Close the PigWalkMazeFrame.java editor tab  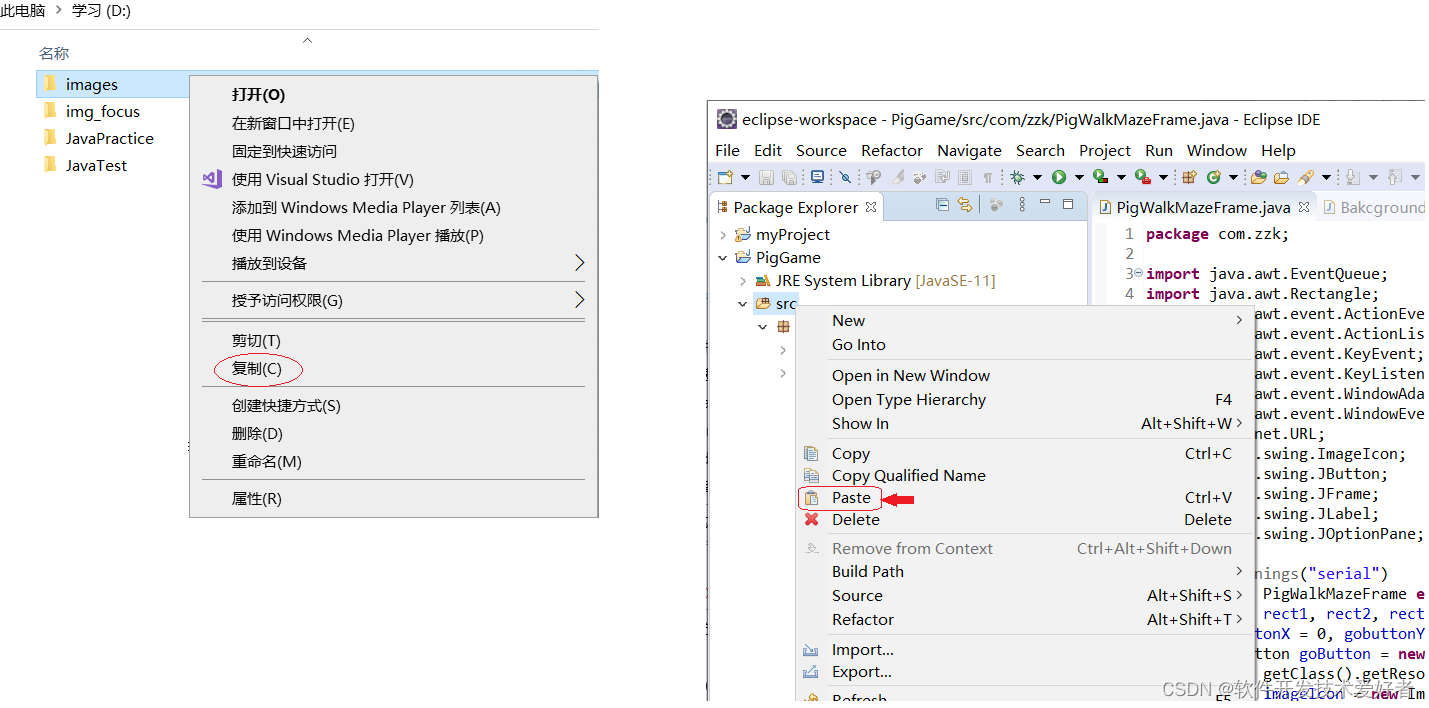coord(1304,207)
